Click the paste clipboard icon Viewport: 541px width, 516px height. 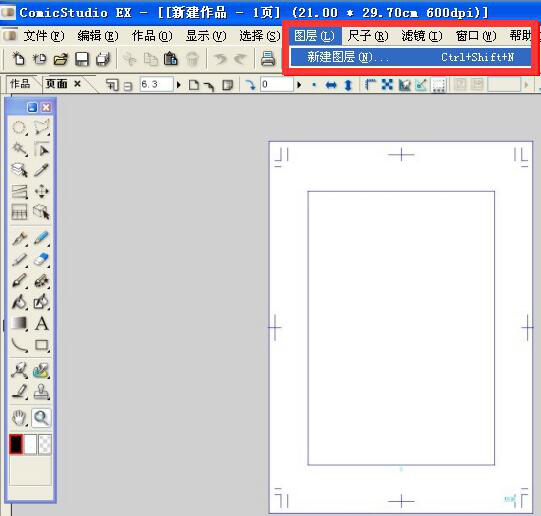170,59
